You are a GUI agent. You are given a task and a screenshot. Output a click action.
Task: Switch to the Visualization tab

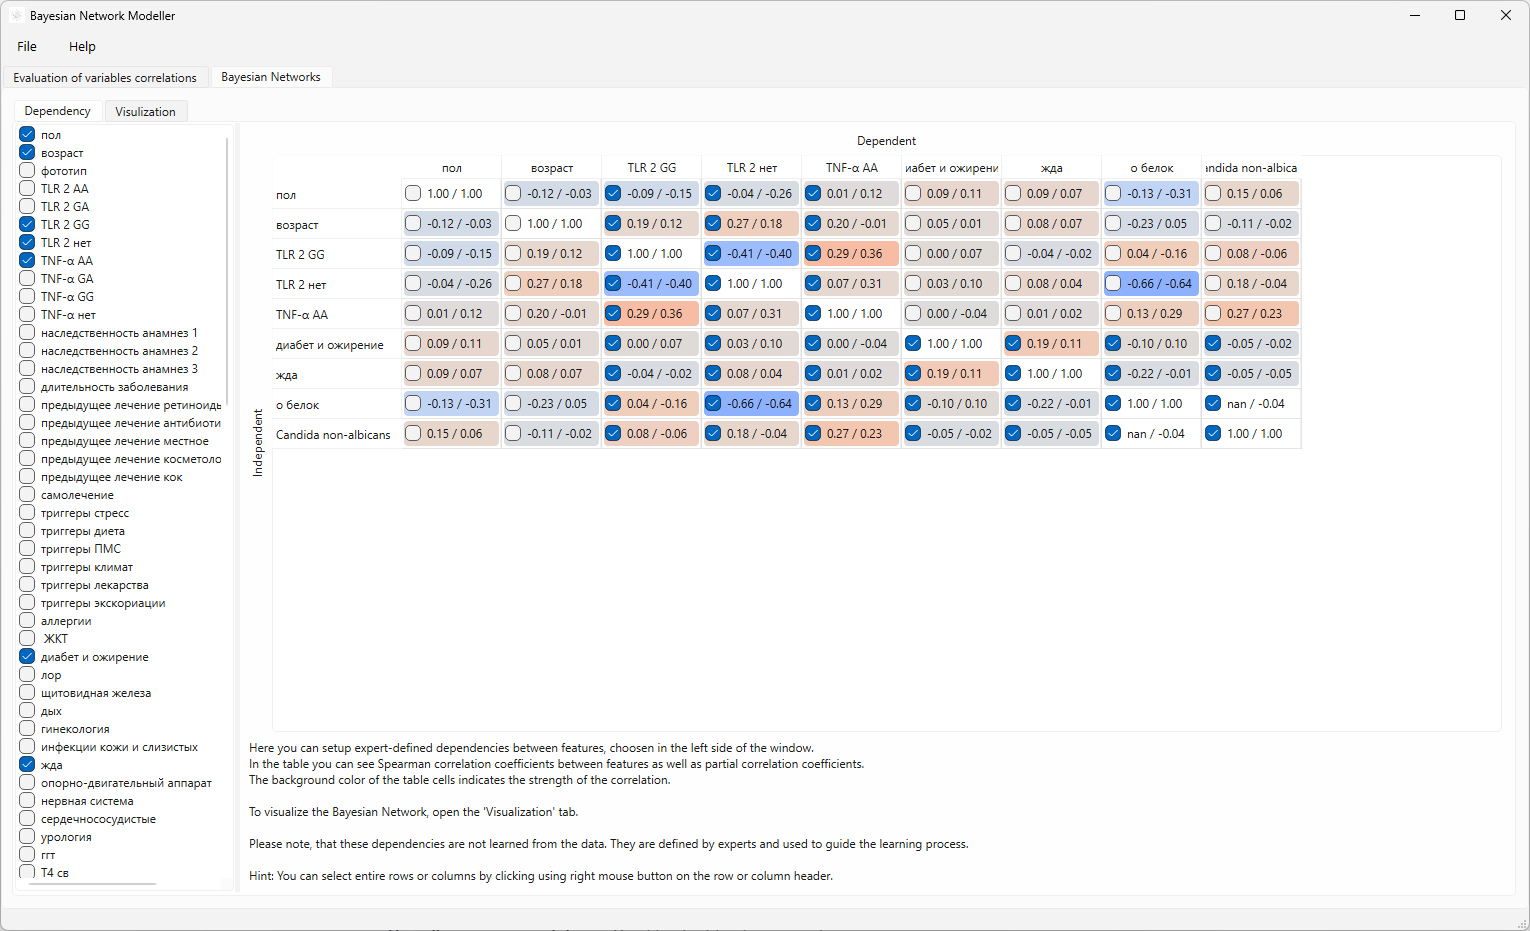(145, 110)
